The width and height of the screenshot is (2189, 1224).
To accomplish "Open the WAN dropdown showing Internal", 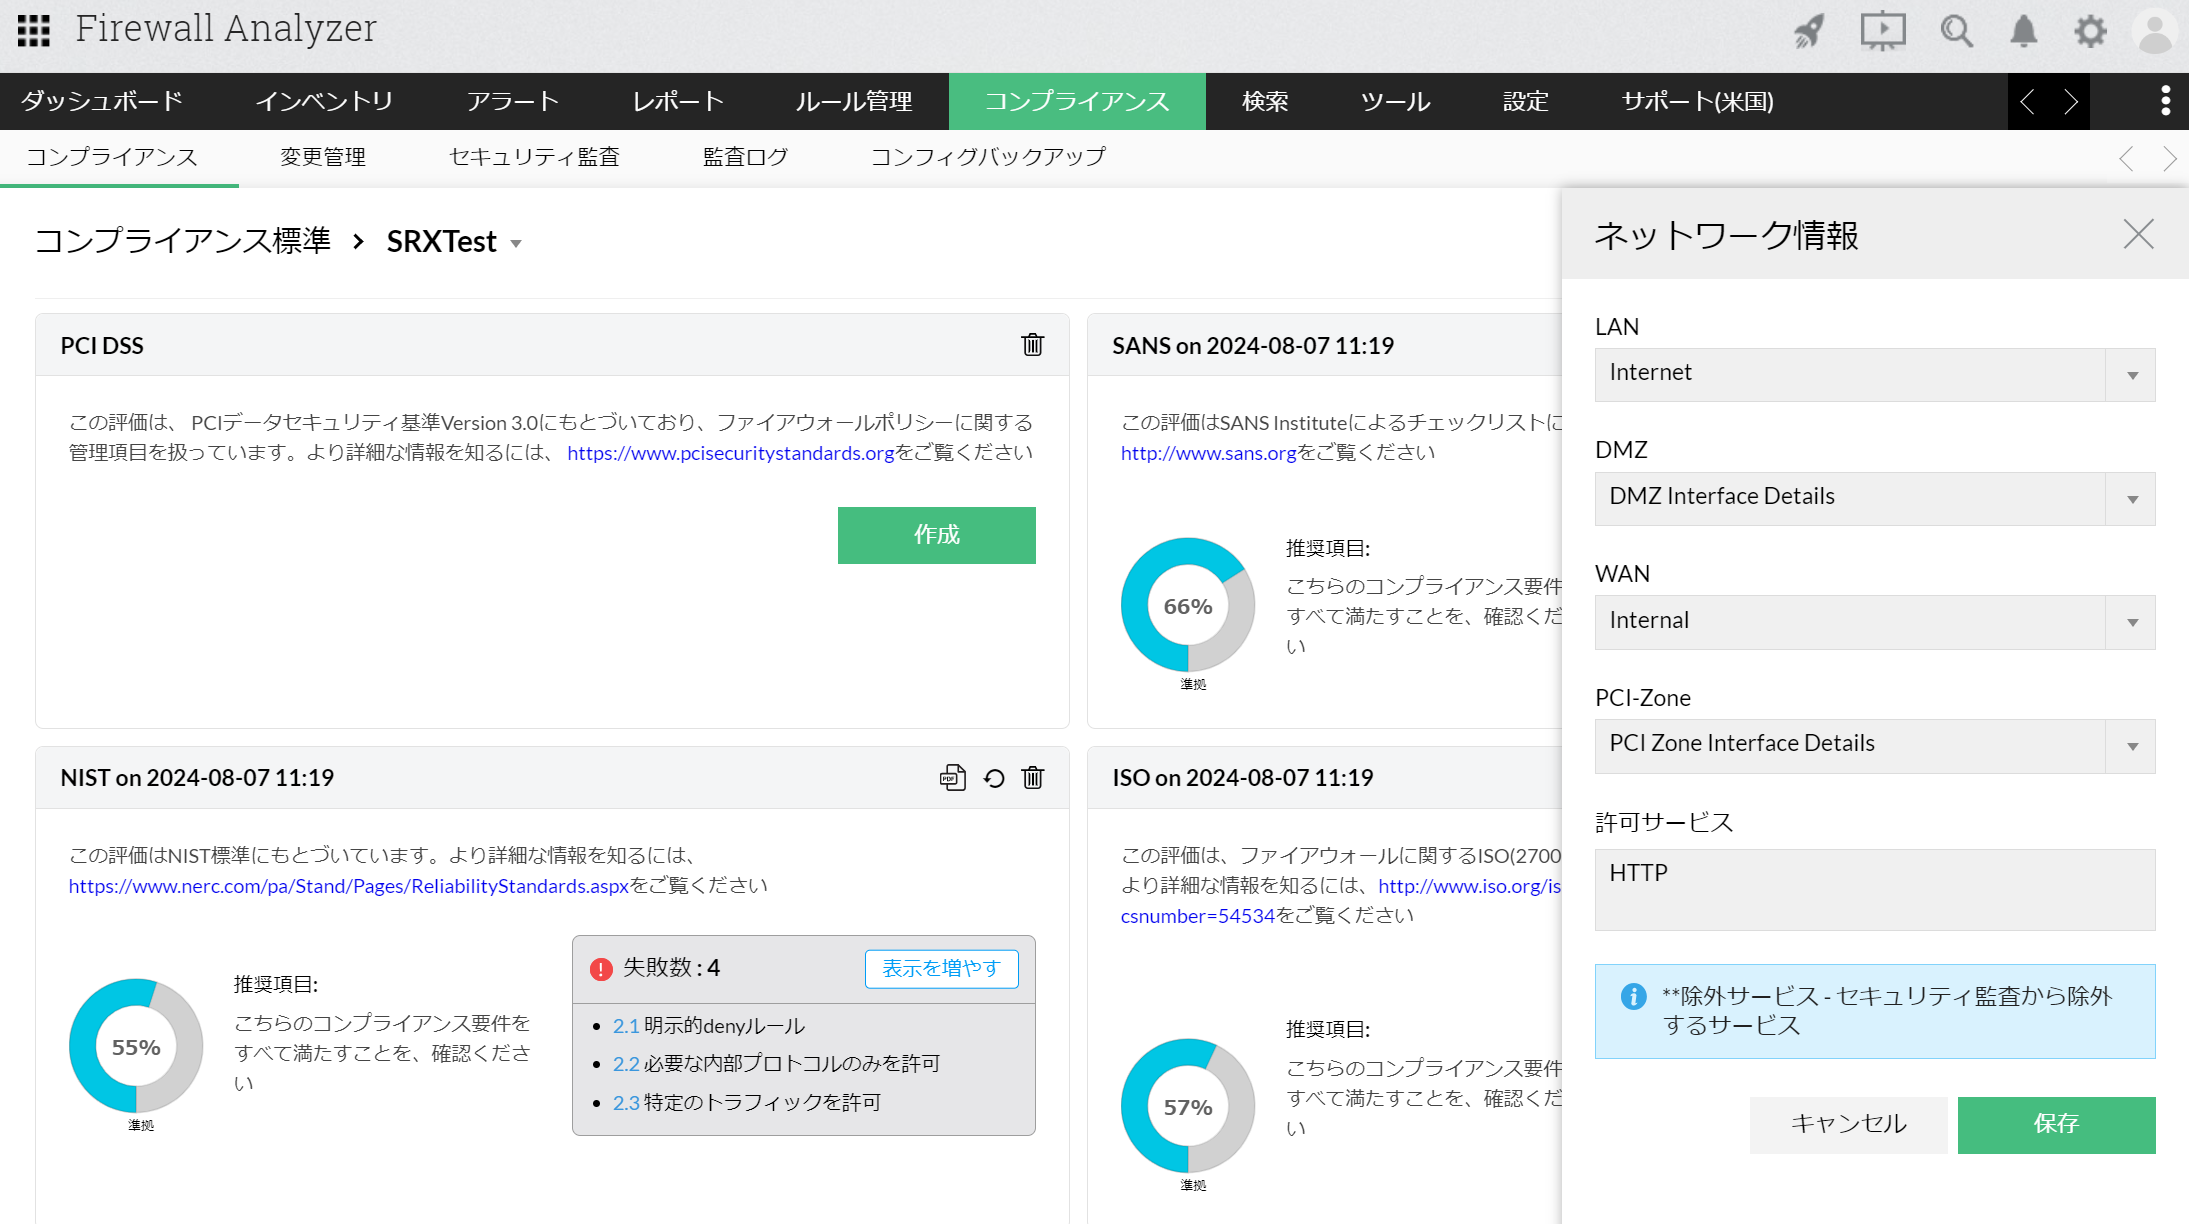I will point(1874,622).
